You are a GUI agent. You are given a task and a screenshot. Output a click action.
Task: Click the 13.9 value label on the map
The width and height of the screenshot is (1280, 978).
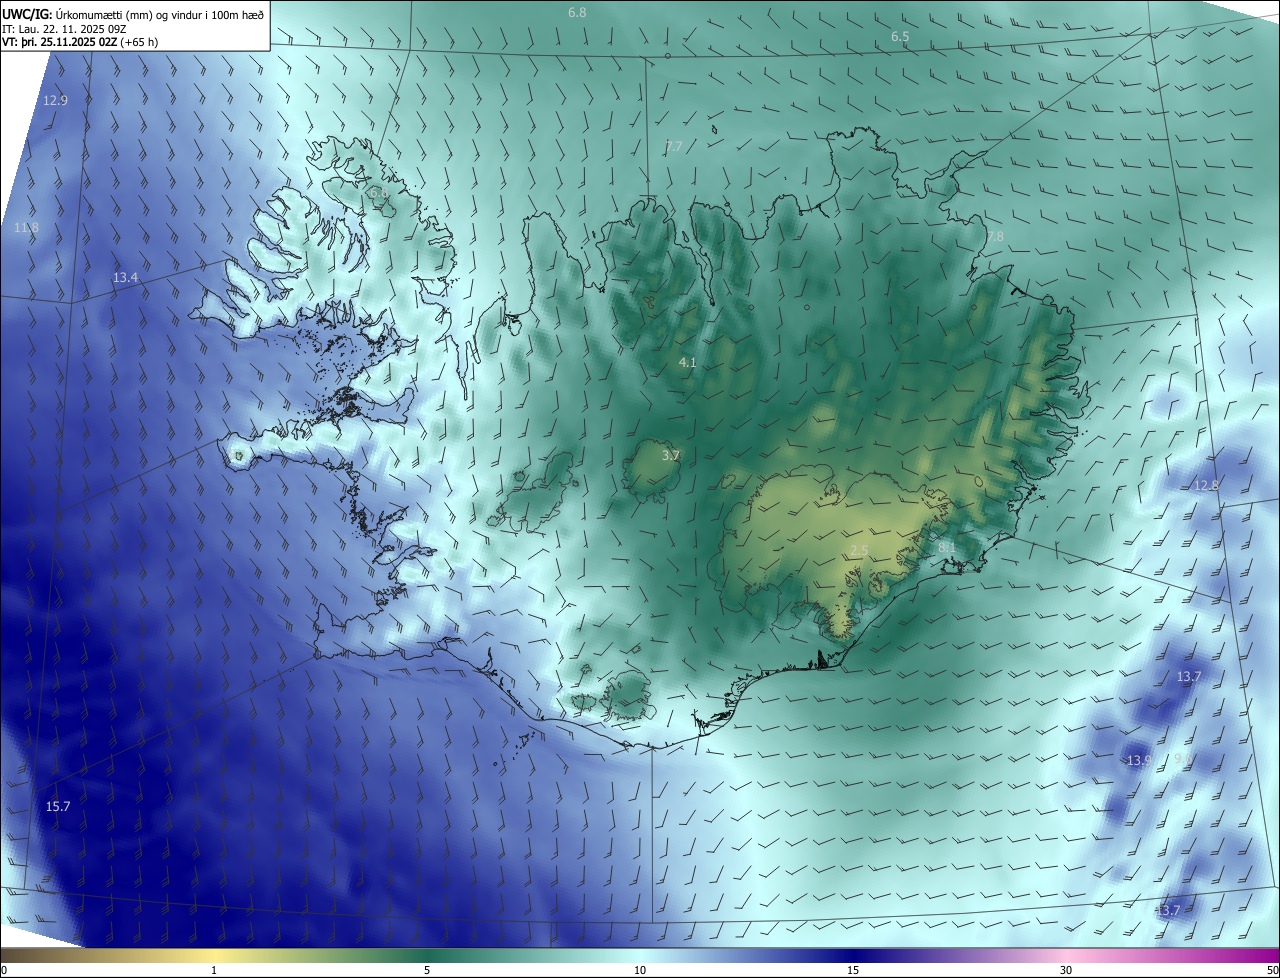pos(1139,761)
